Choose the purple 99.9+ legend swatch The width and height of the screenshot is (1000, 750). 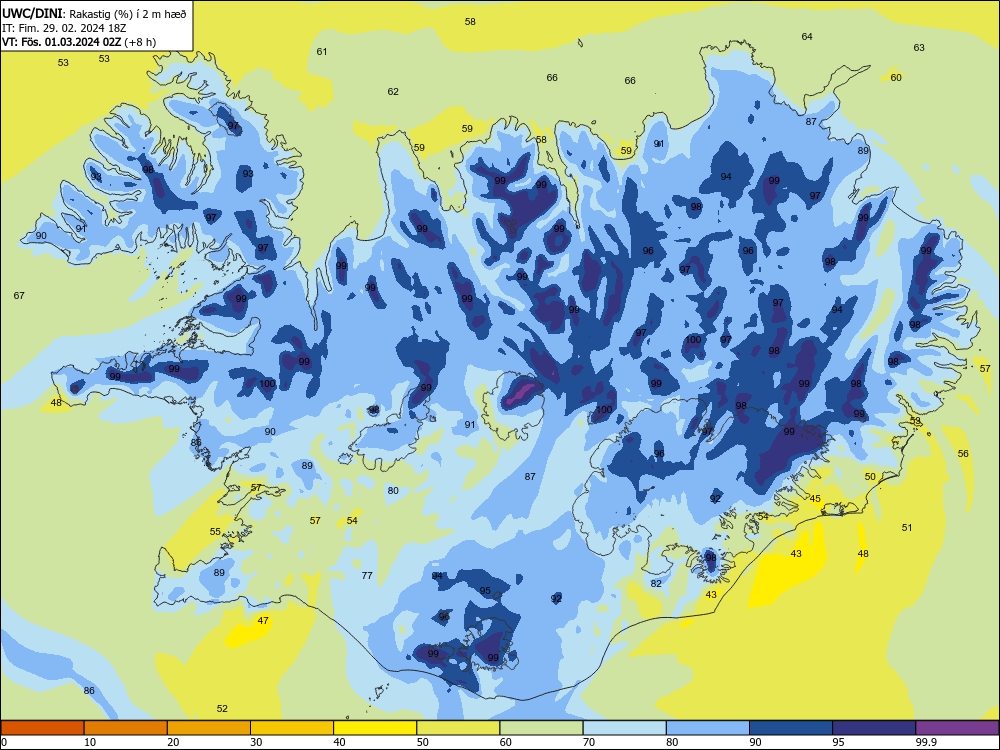957,728
